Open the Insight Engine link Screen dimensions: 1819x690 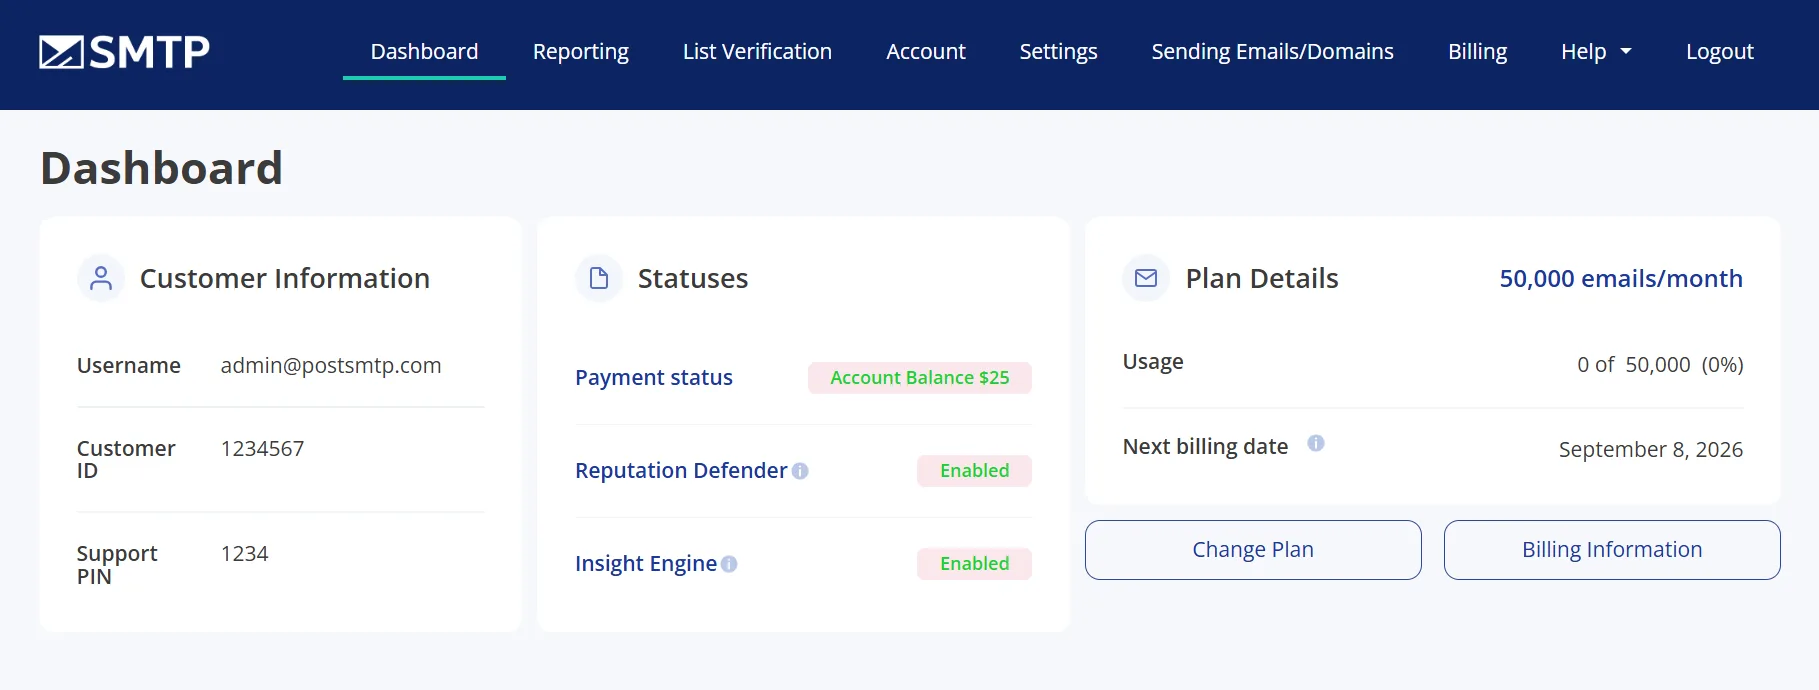coord(646,564)
